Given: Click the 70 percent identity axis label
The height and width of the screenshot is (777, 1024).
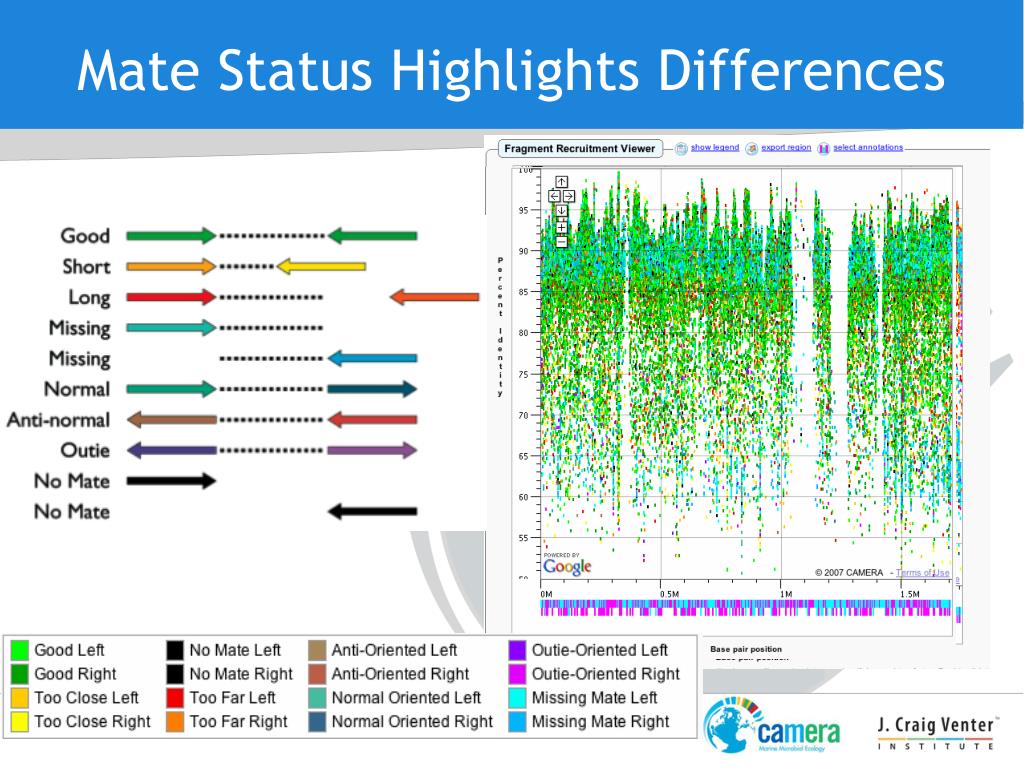Looking at the screenshot, I should pyautogui.click(x=523, y=415).
